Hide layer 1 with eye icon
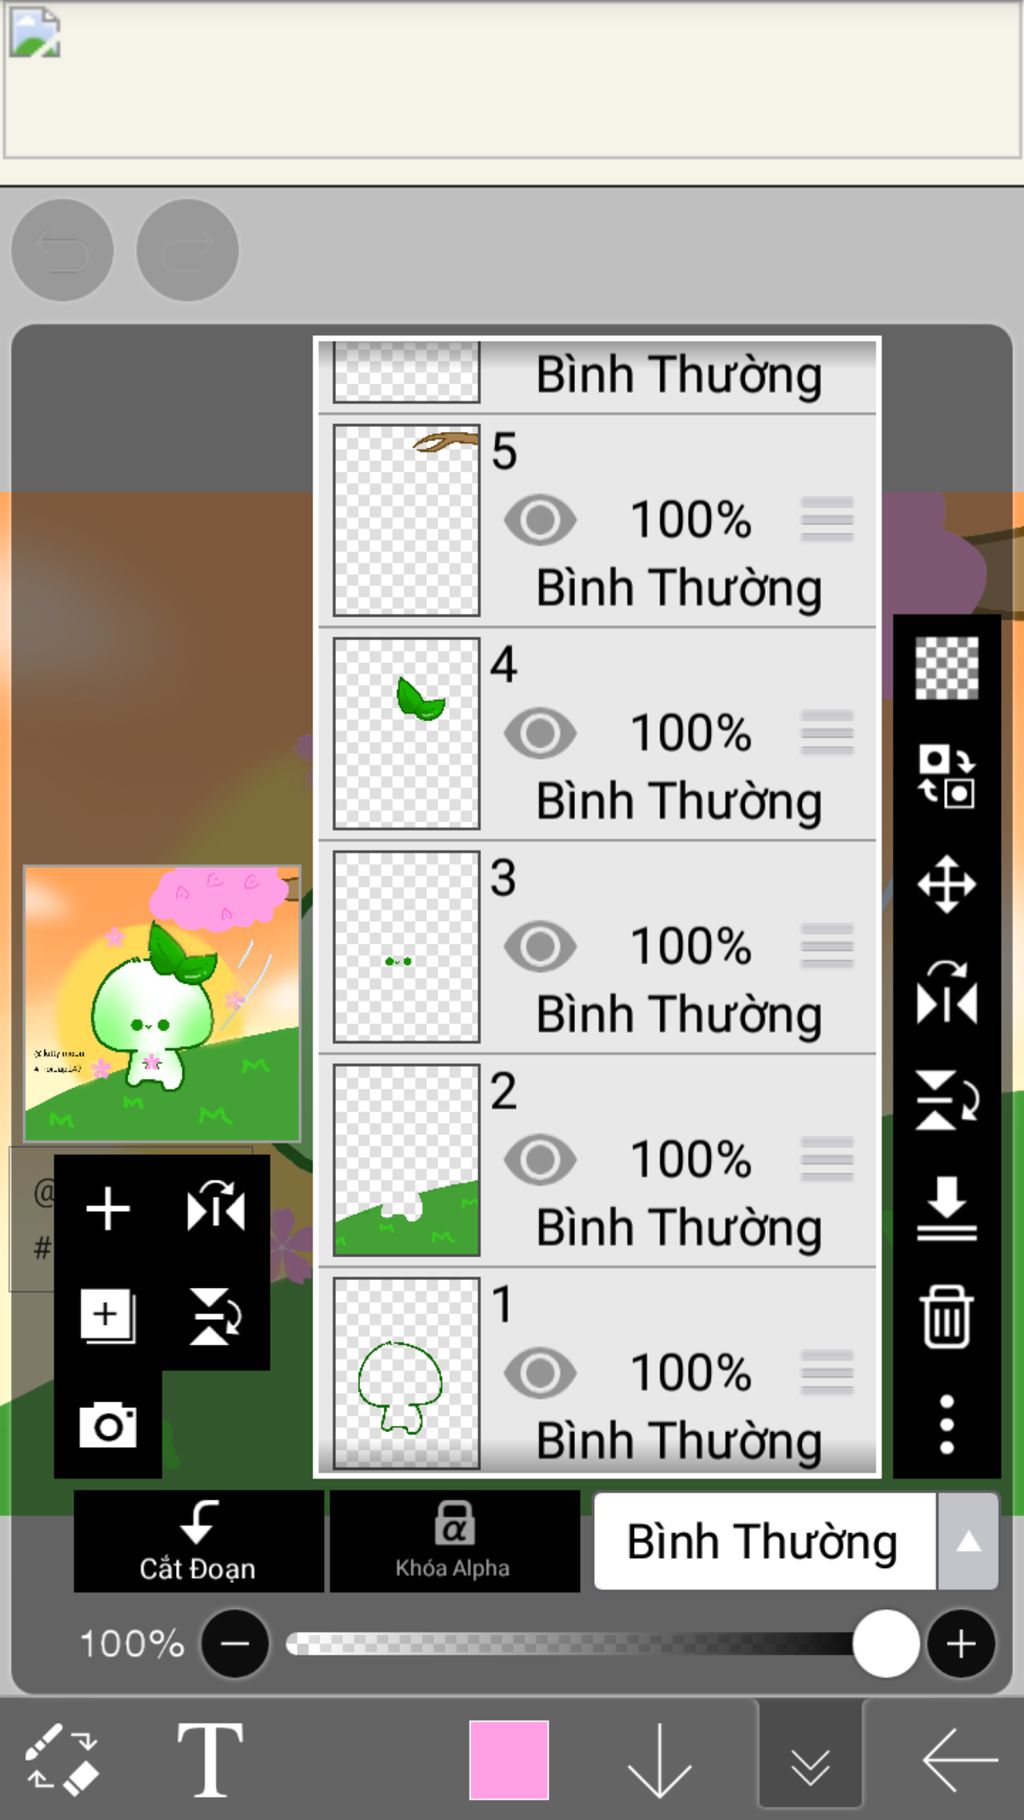 click(x=540, y=1373)
